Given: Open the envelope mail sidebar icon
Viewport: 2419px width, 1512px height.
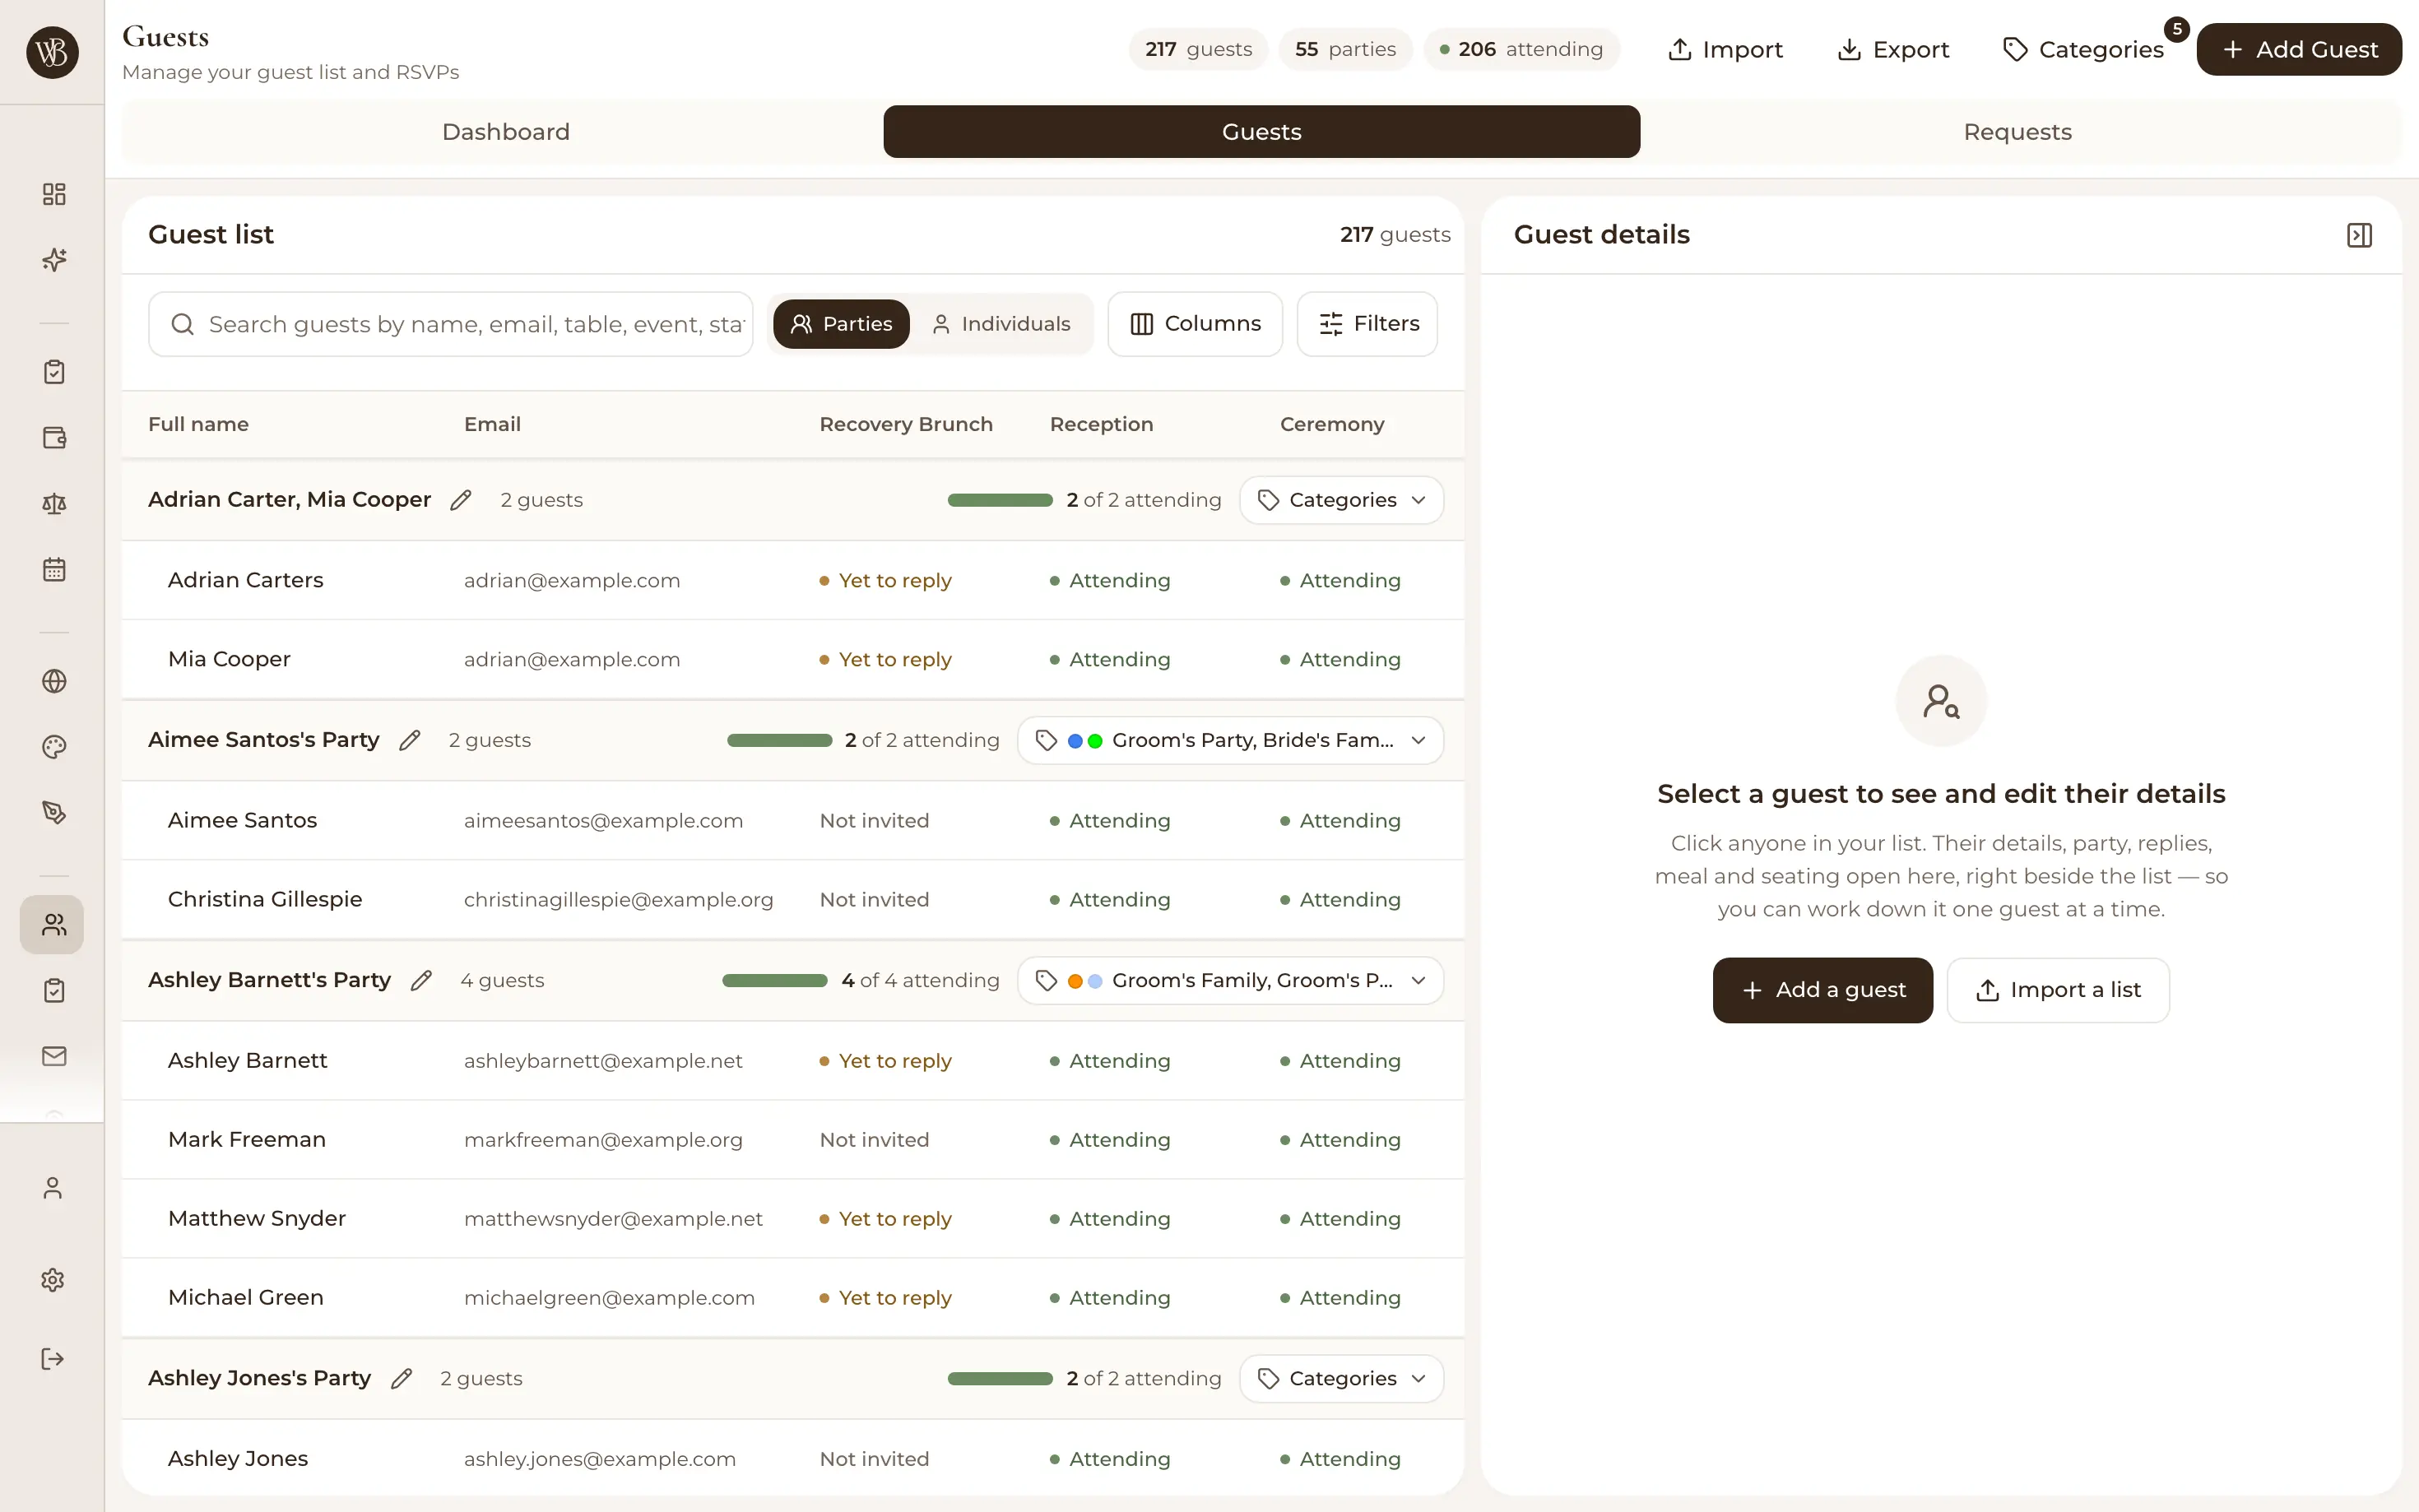Looking at the screenshot, I should [54, 1056].
